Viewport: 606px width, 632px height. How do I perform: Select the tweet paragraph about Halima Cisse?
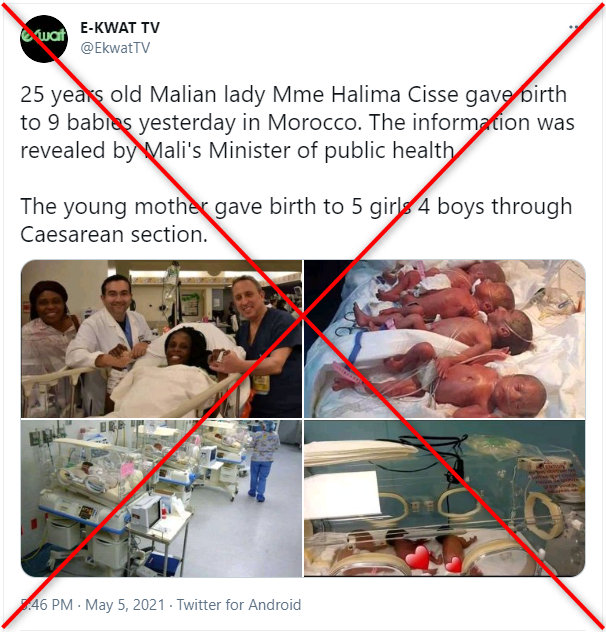coord(298,123)
